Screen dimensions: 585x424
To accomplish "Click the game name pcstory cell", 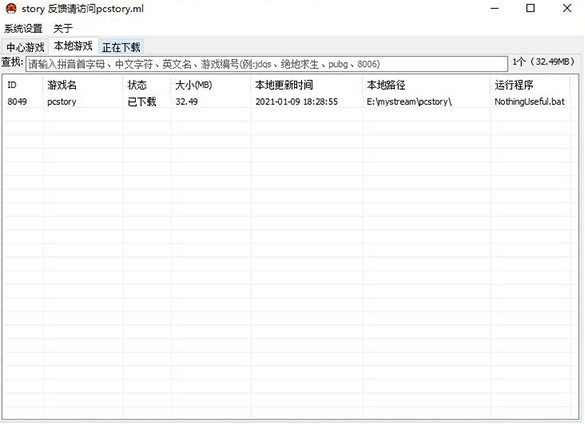I will point(62,102).
